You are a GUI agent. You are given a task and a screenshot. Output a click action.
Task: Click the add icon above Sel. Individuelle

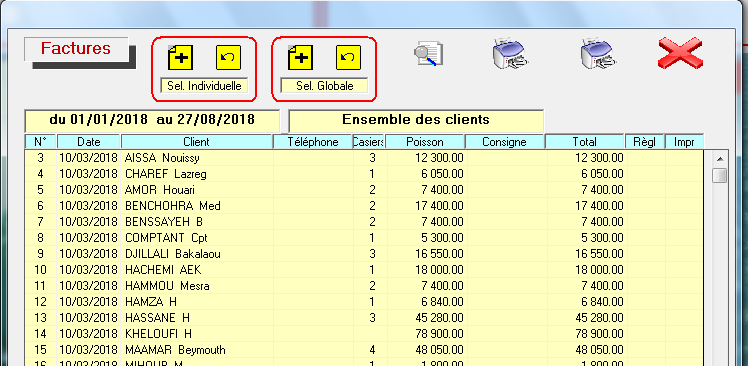pyautogui.click(x=180, y=57)
